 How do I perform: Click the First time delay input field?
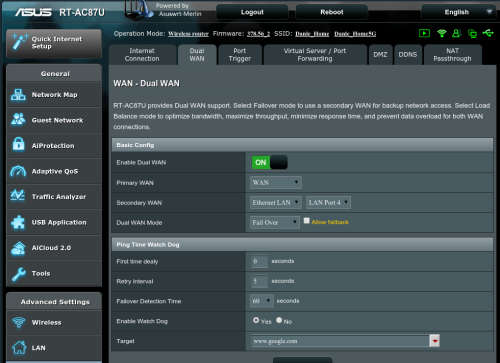tap(259, 261)
